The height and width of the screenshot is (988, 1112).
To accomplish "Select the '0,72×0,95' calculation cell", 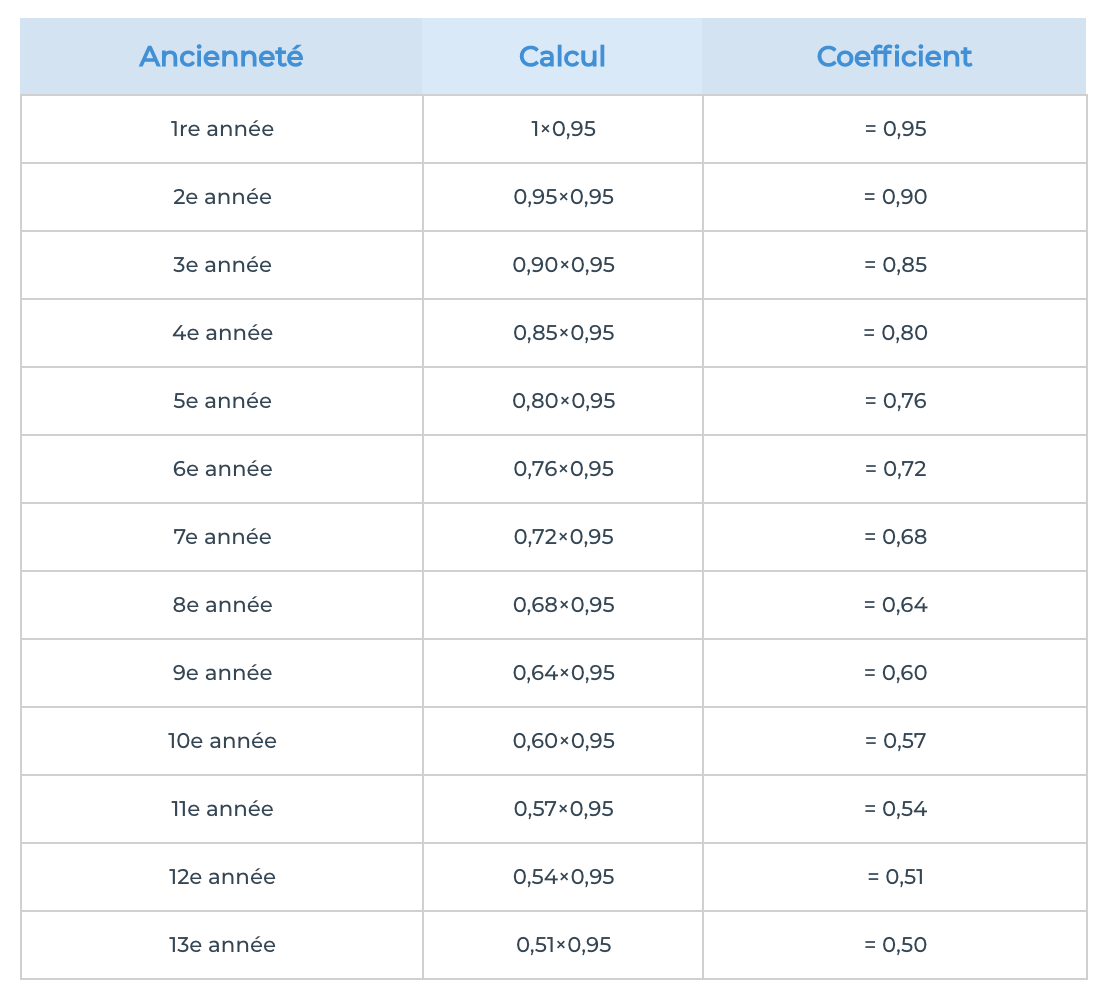I will tap(563, 537).
